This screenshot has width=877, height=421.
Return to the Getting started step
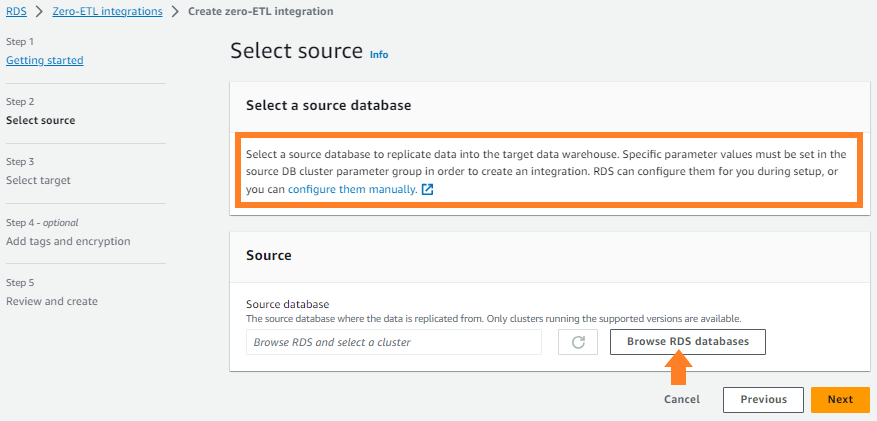[x=45, y=60]
